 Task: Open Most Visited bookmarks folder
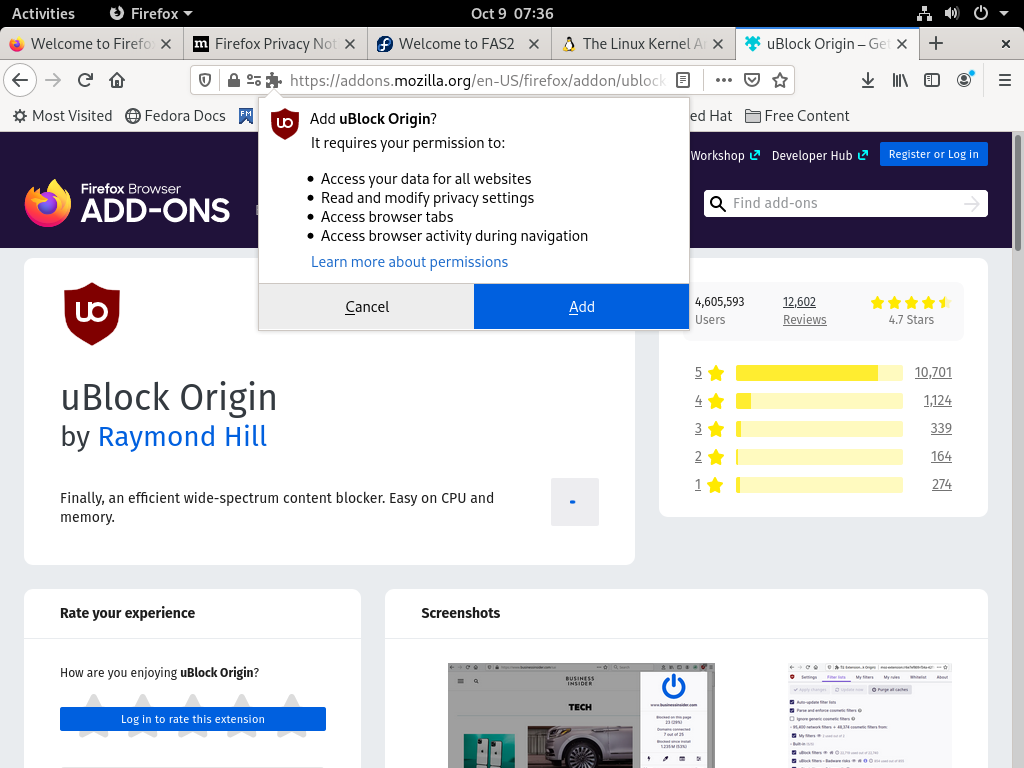click(63, 116)
